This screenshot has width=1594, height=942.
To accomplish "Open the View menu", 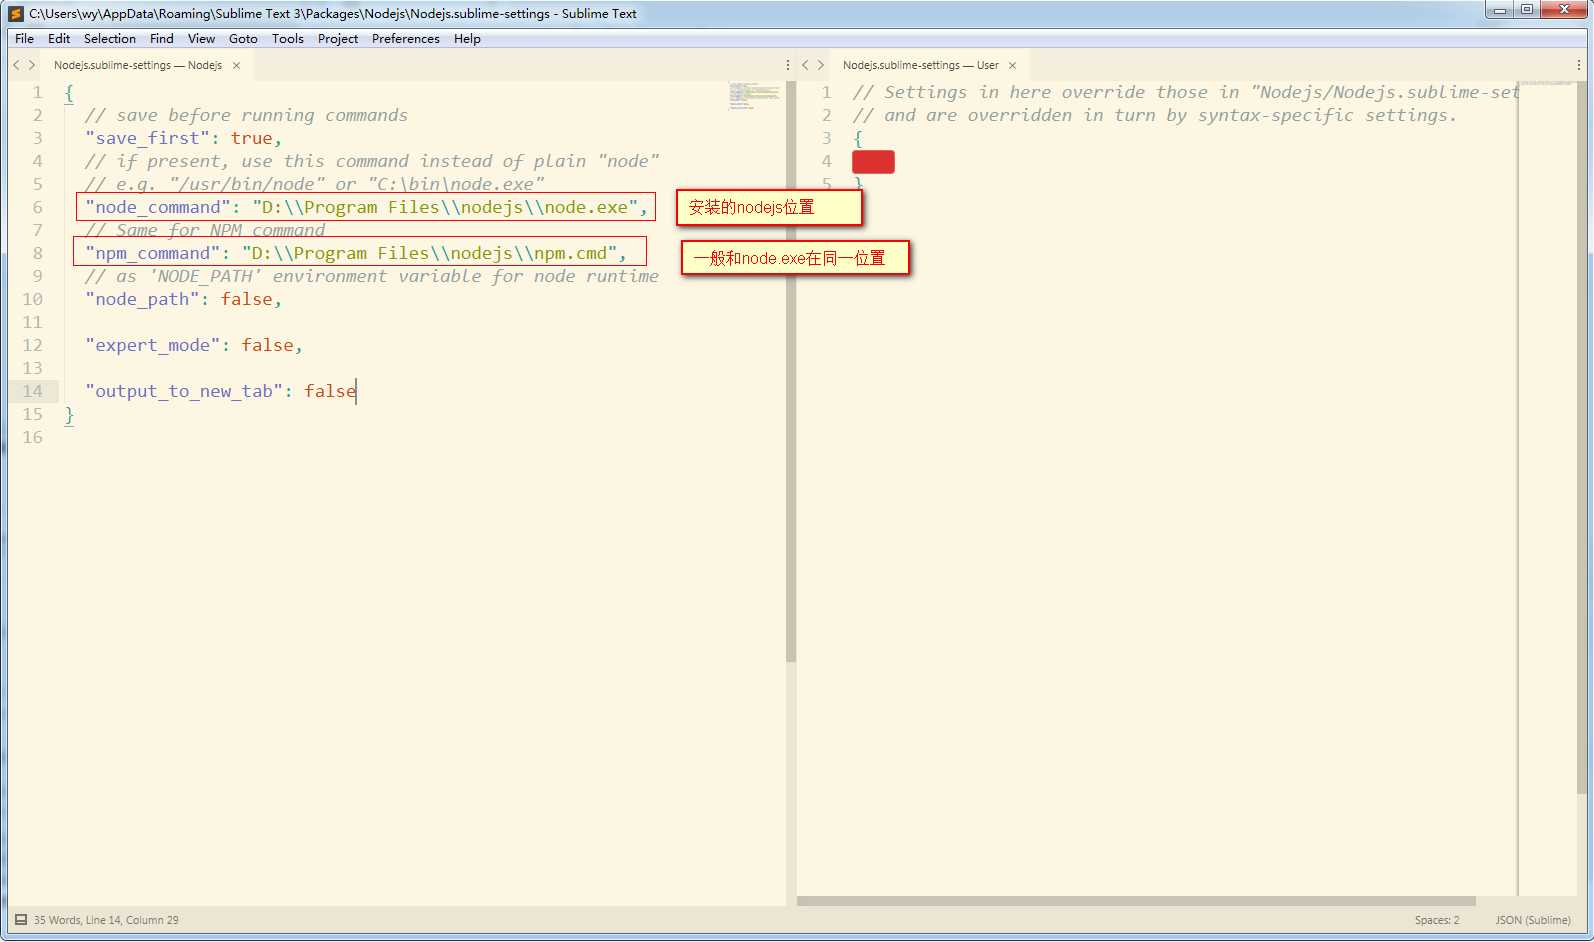I will point(201,38).
